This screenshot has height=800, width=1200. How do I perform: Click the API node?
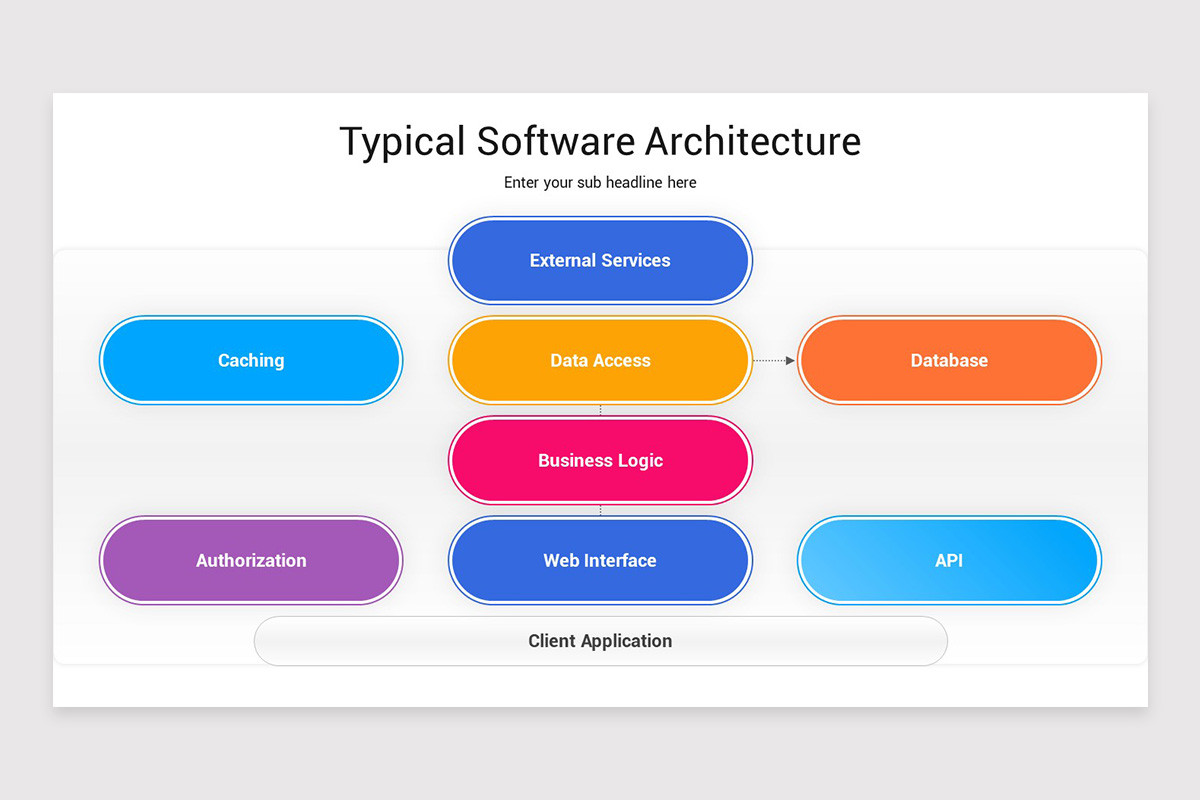click(949, 560)
